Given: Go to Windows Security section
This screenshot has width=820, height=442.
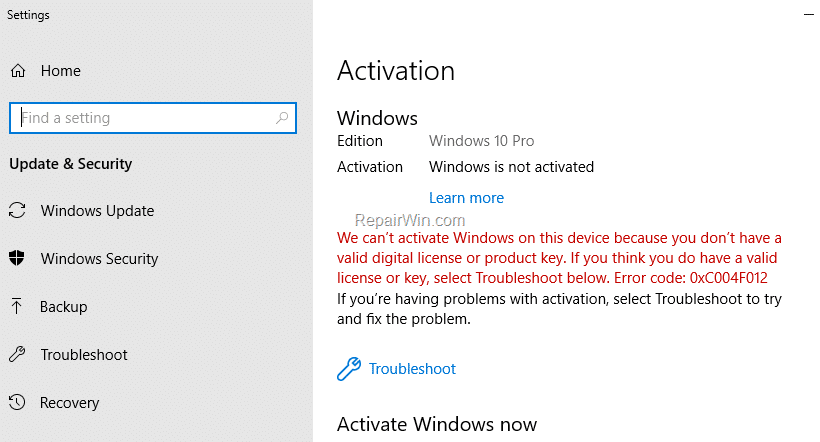Looking at the screenshot, I should 99,258.
